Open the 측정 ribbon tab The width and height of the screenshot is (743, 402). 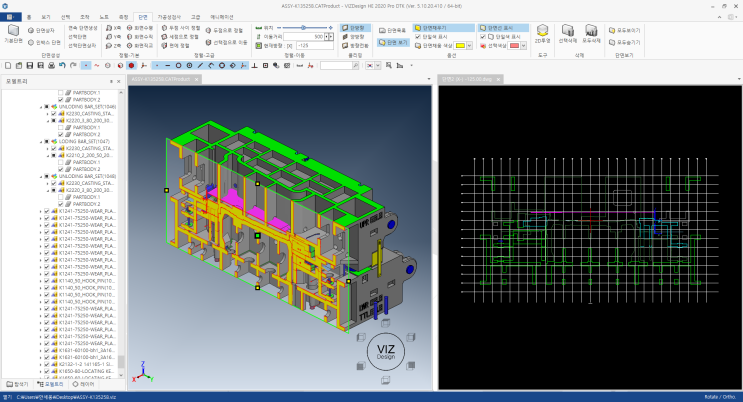point(123,17)
